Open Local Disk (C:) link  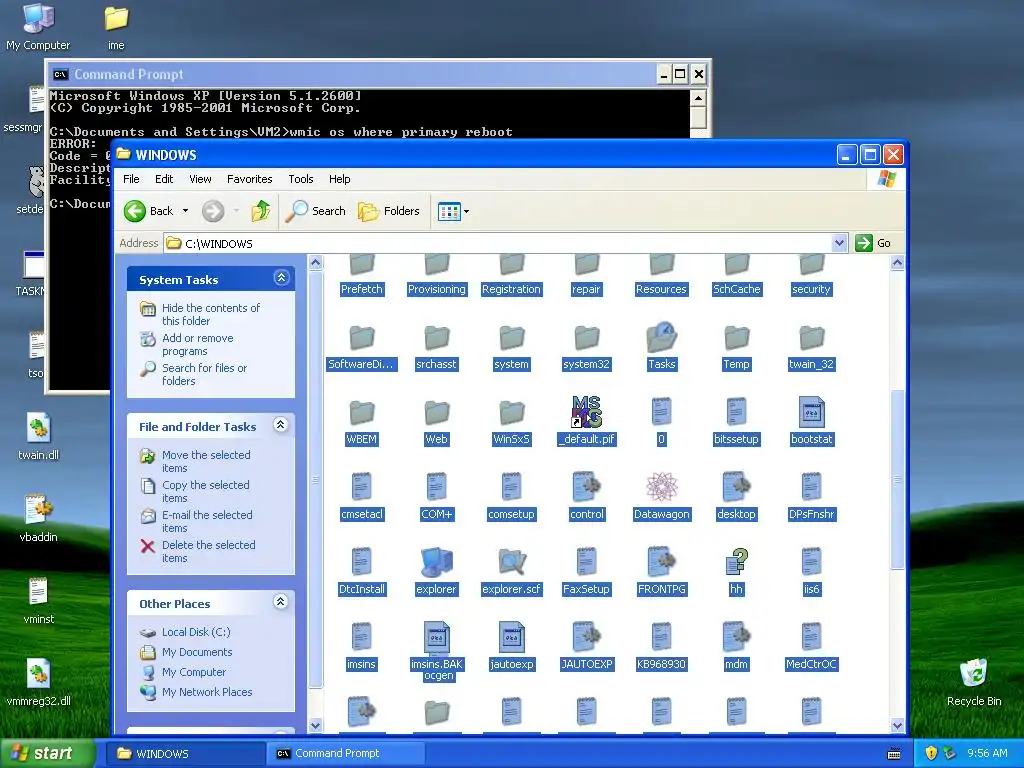pyautogui.click(x=196, y=632)
